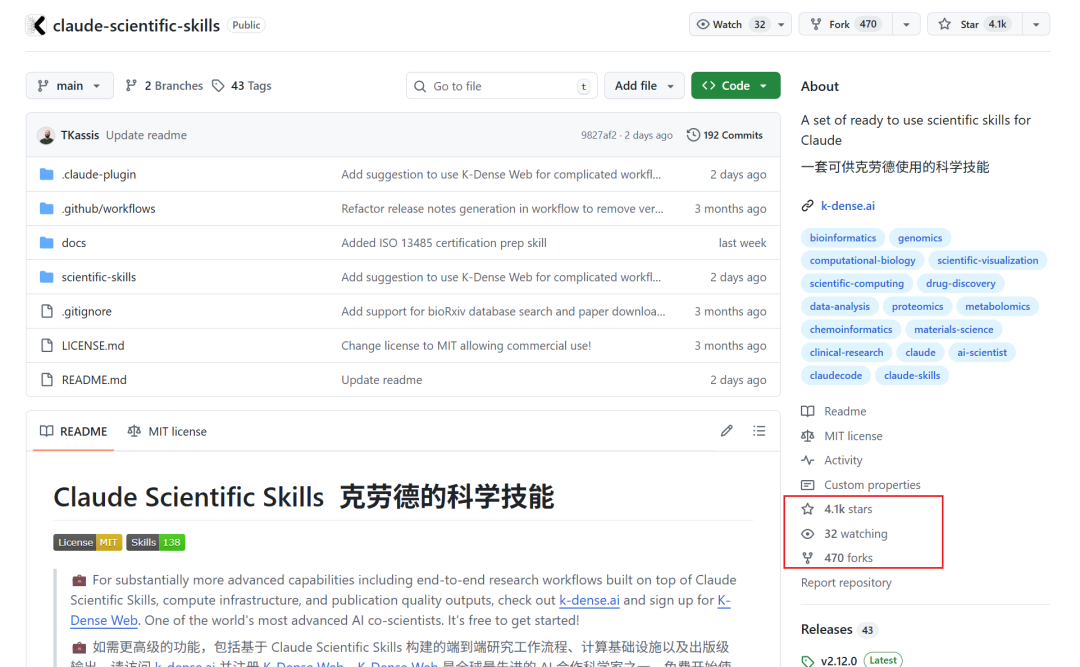Click the eye icon on the Watch button

pyautogui.click(x=703, y=24)
